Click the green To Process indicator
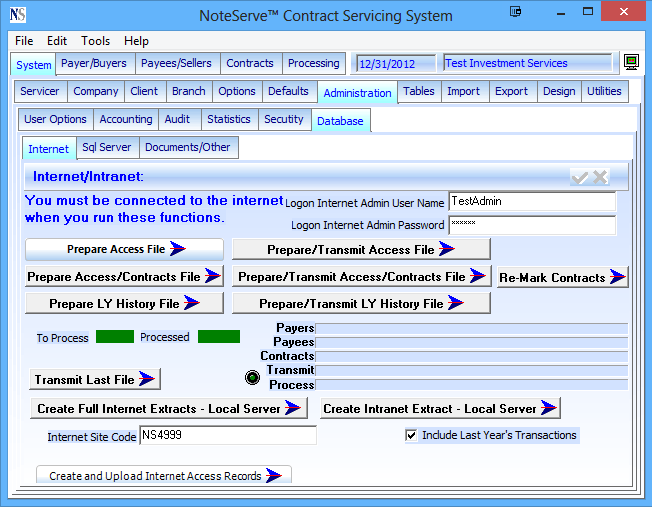The height and width of the screenshot is (507, 652). [x=114, y=337]
